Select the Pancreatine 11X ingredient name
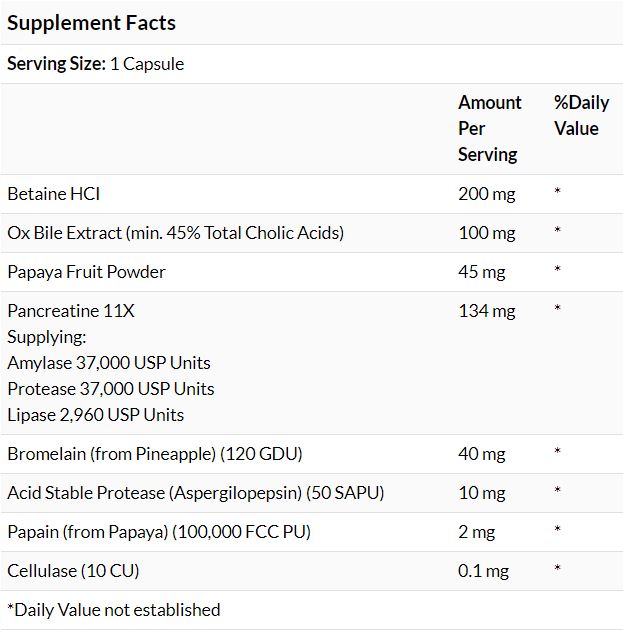The height and width of the screenshot is (639, 623). pos(71,311)
